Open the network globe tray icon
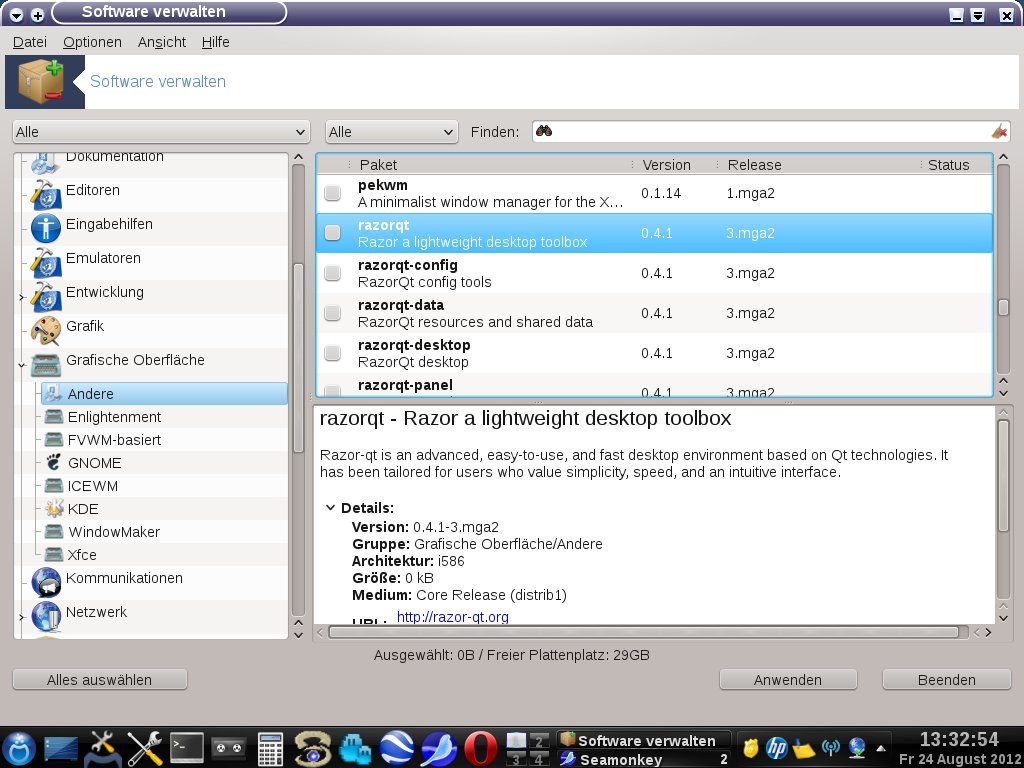This screenshot has width=1024, height=768. [x=857, y=747]
